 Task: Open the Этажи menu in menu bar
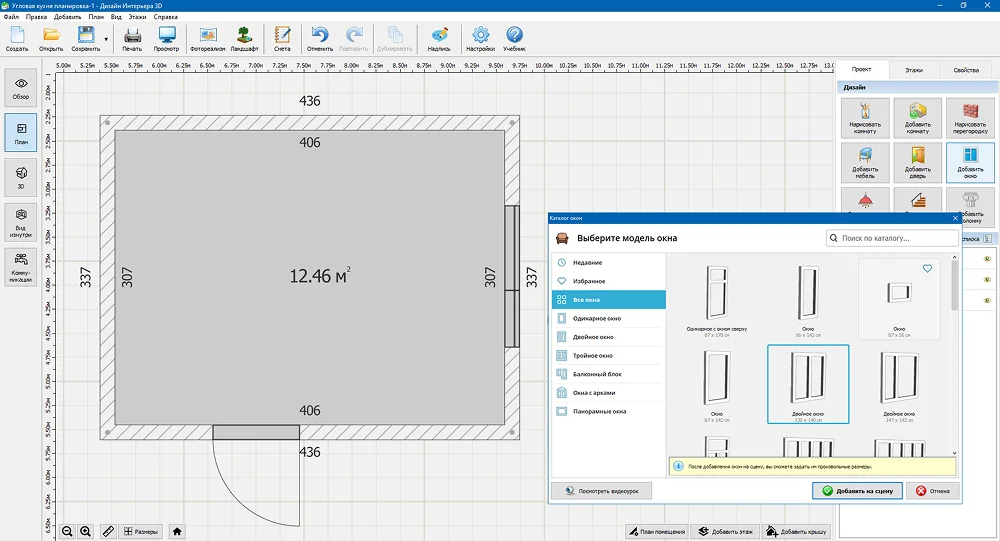pyautogui.click(x=140, y=17)
